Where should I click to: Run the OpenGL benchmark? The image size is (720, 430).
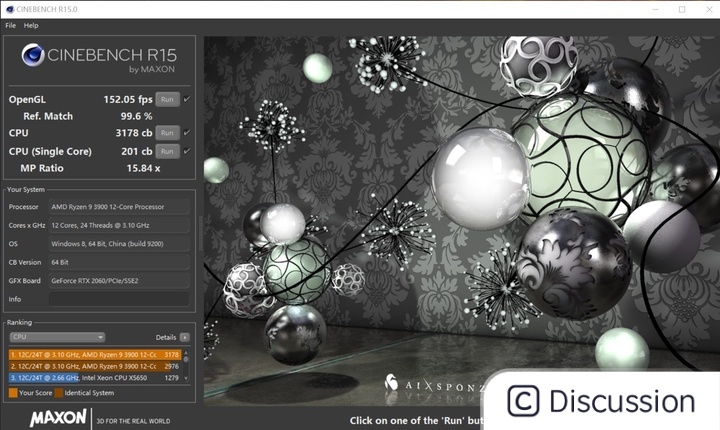tap(167, 99)
